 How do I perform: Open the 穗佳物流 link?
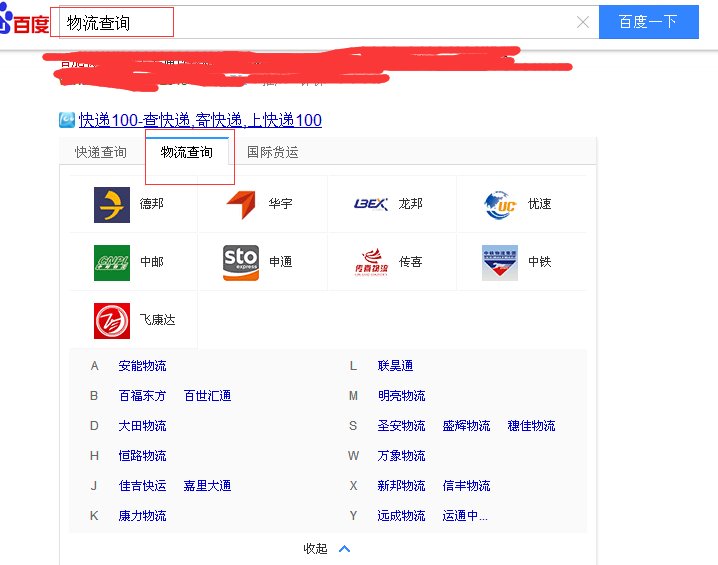(x=532, y=426)
